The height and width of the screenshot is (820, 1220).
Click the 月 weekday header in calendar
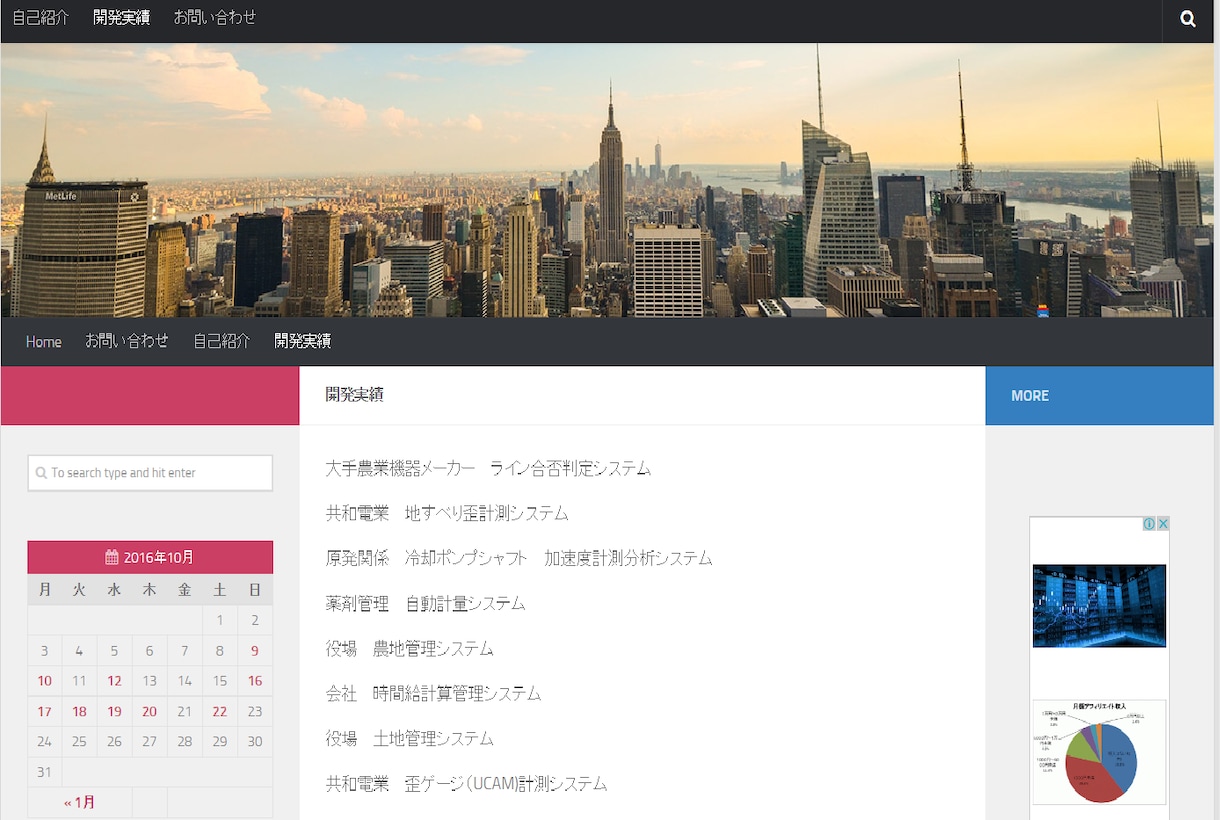click(44, 590)
